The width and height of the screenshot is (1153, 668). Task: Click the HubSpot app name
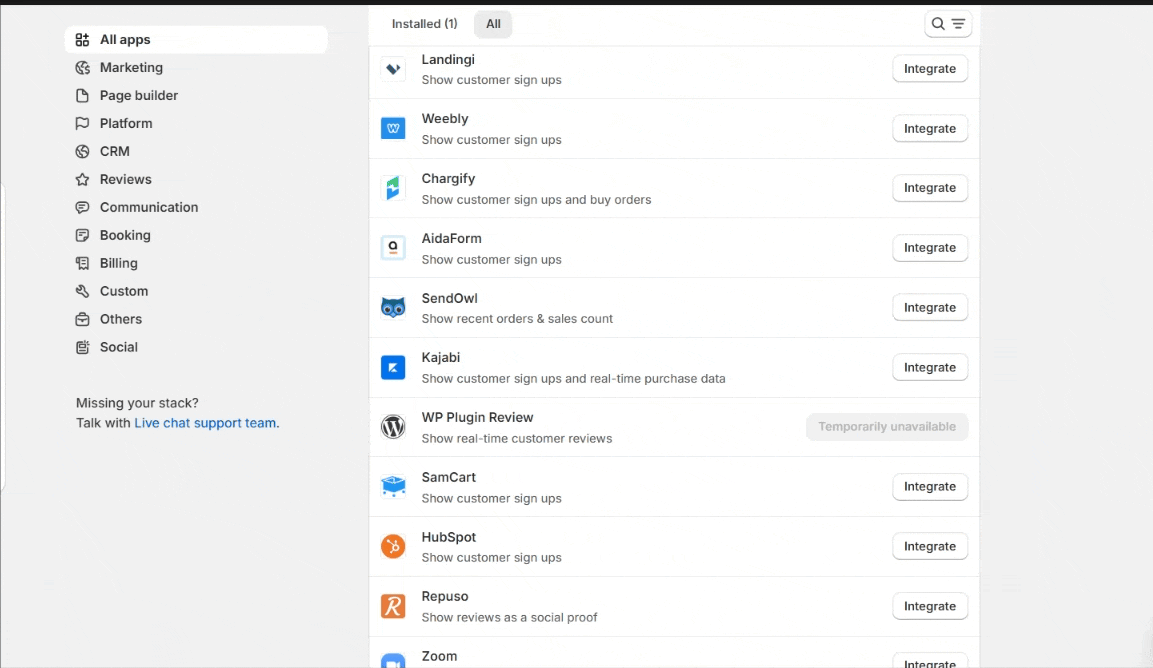pos(449,537)
